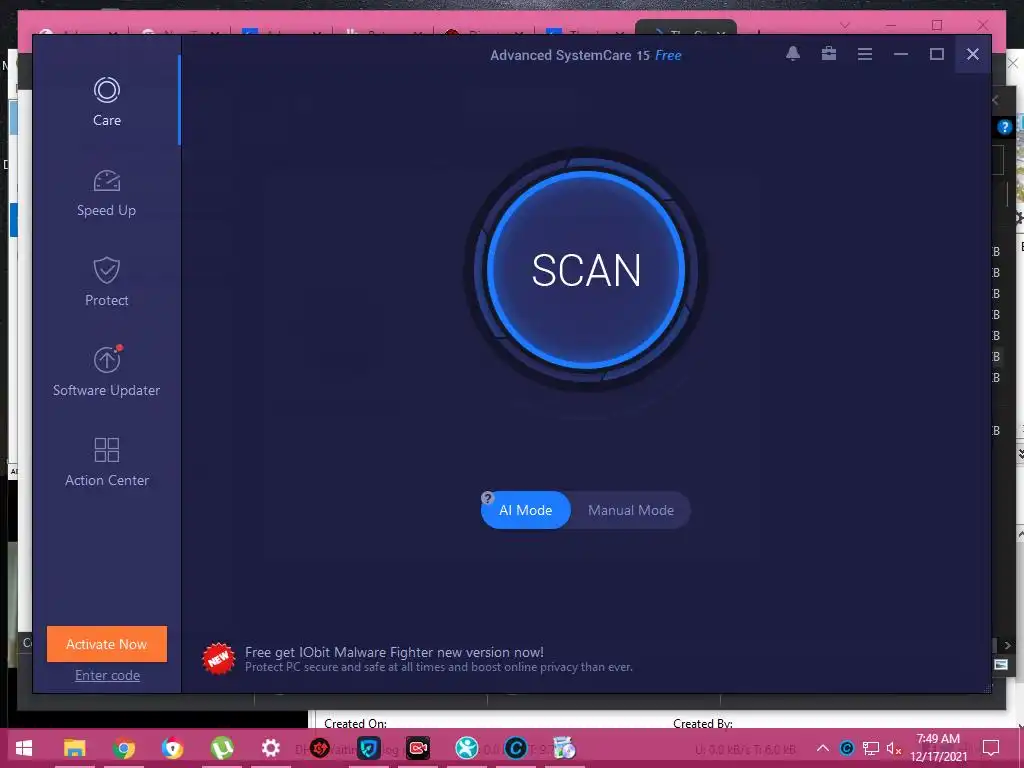The height and width of the screenshot is (768, 1024).
Task: Open the disc installer icon on taskbar
Action: [x=564, y=748]
